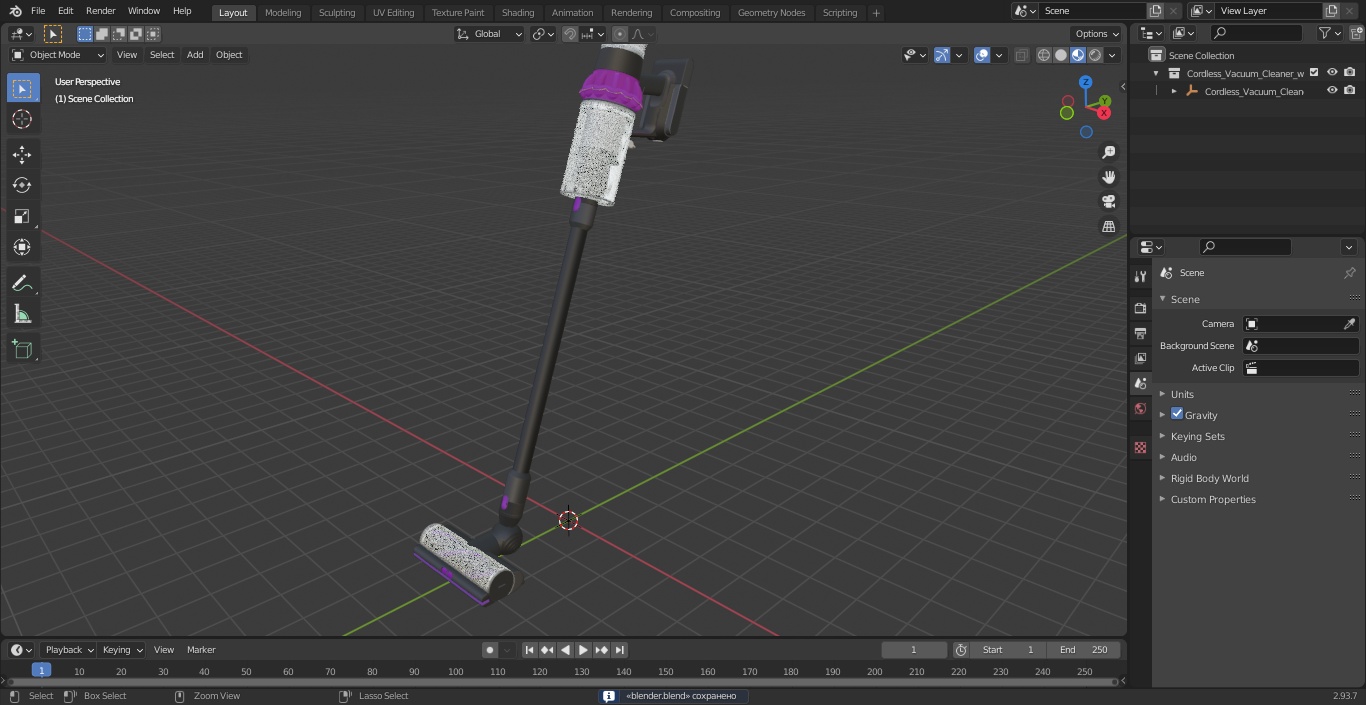Open the Render menu

(100, 11)
